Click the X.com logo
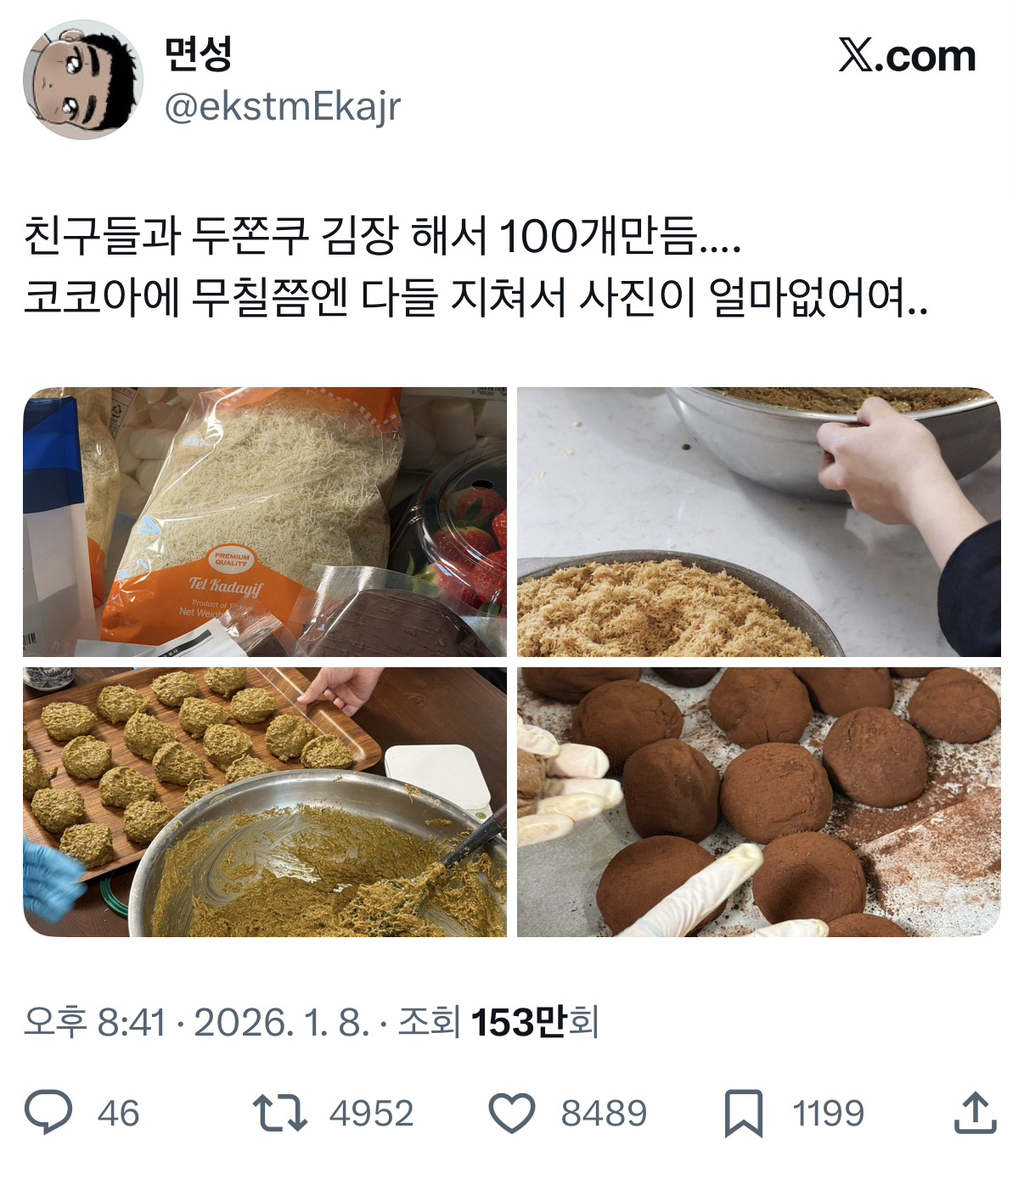This screenshot has width=1024, height=1185. click(907, 56)
